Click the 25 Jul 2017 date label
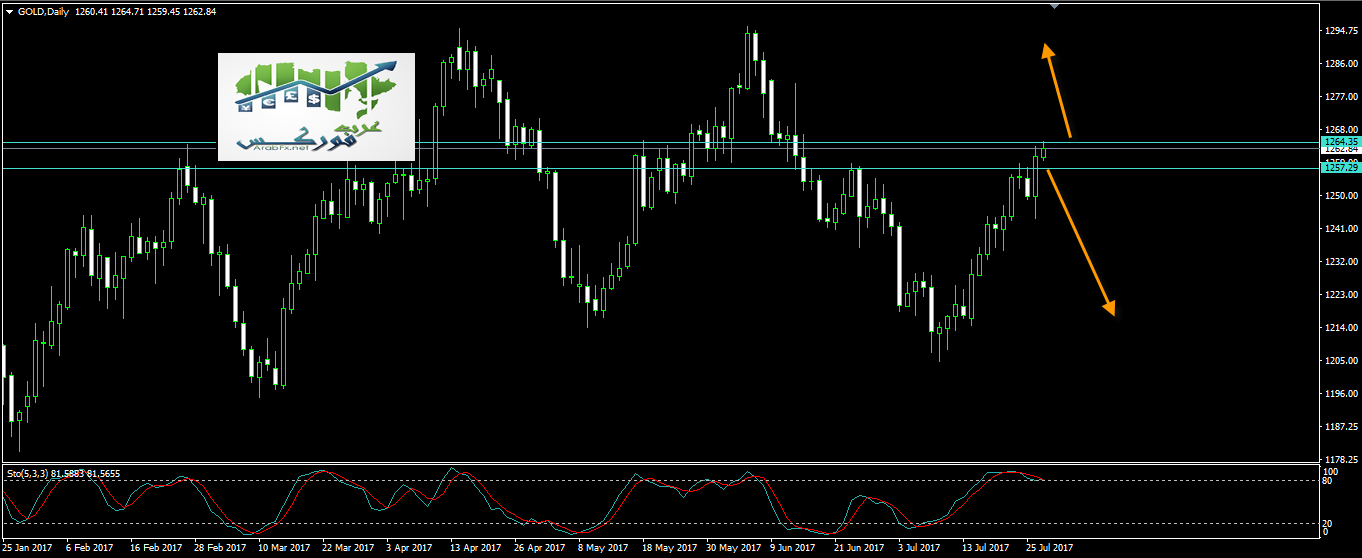 tap(1050, 548)
